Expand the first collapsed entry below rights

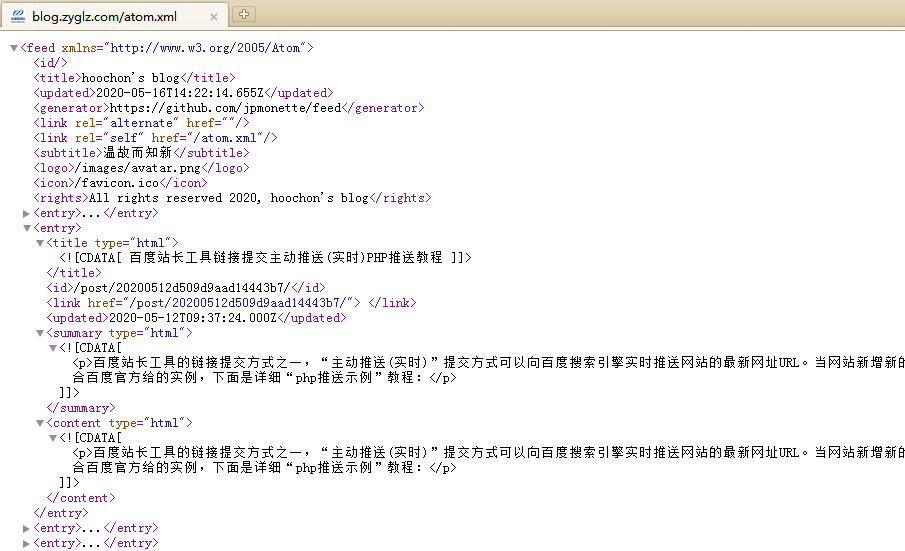27,213
